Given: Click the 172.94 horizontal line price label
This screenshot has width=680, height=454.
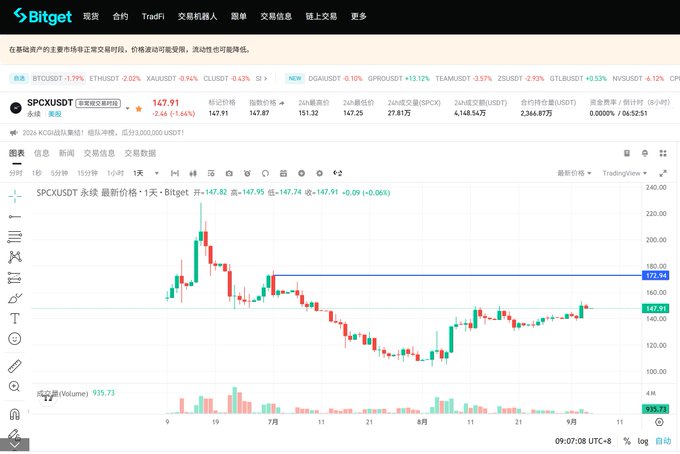Looking at the screenshot, I should (656, 275).
